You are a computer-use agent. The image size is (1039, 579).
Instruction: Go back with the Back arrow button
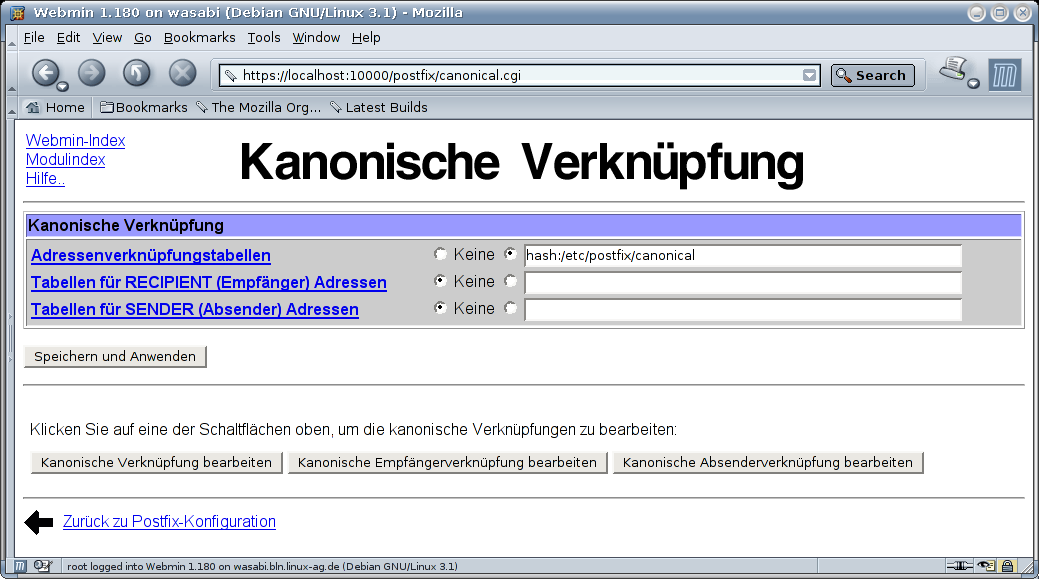click(x=45, y=73)
